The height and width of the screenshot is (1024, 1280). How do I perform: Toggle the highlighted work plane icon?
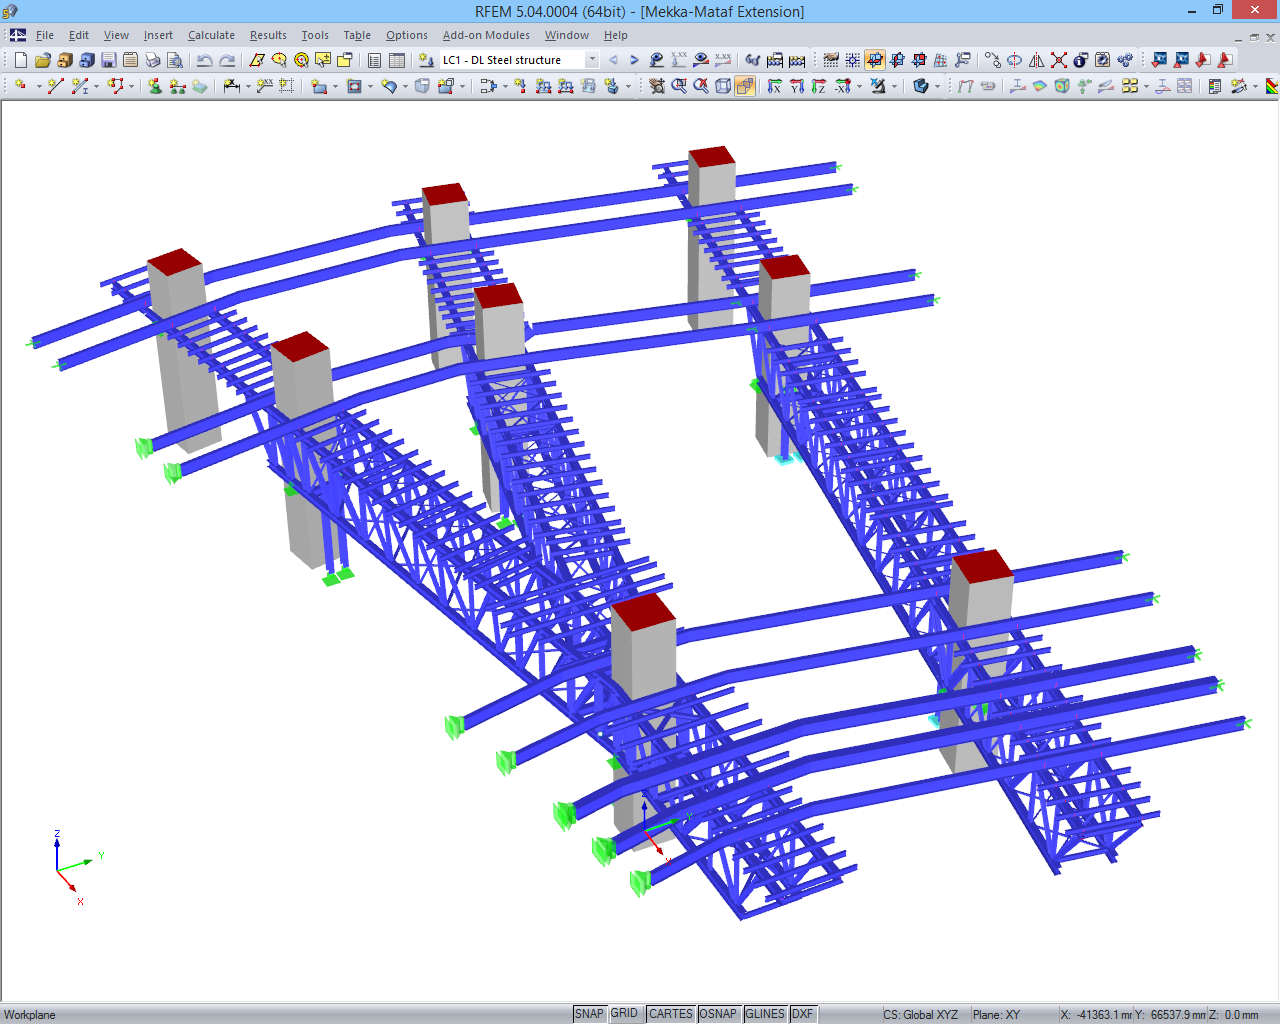875,60
